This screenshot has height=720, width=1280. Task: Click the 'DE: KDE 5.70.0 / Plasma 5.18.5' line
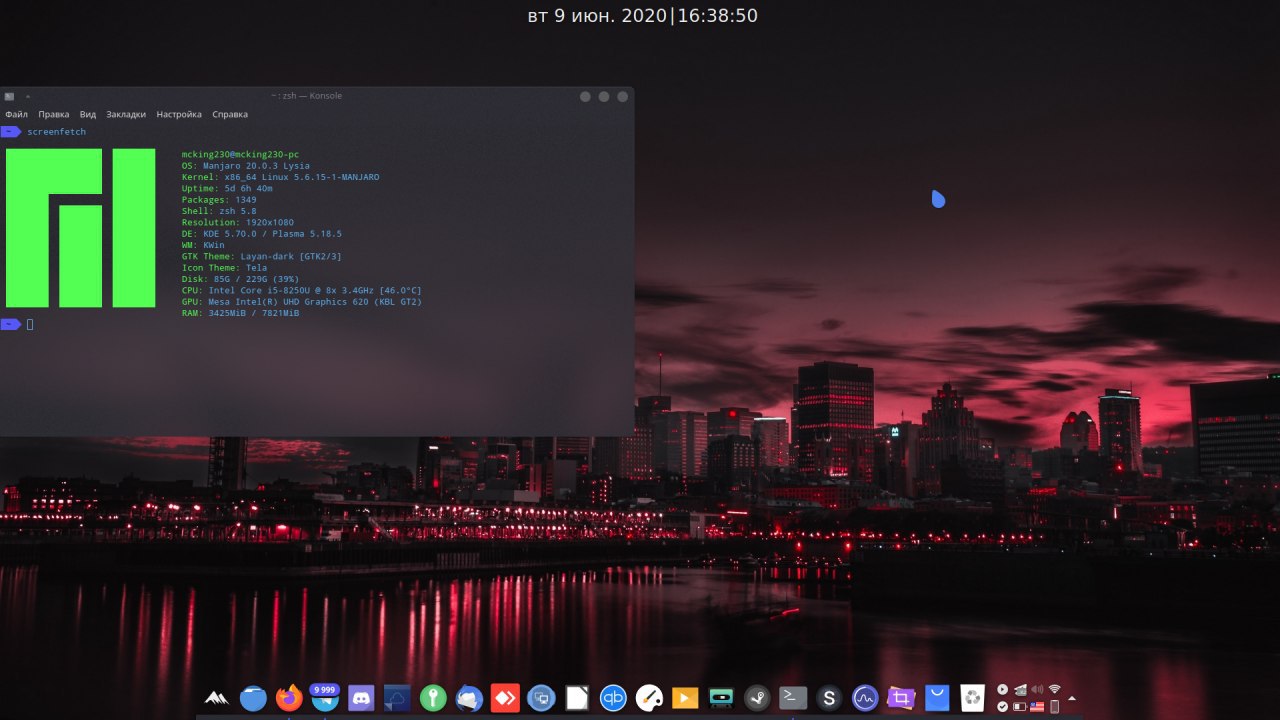pos(261,234)
